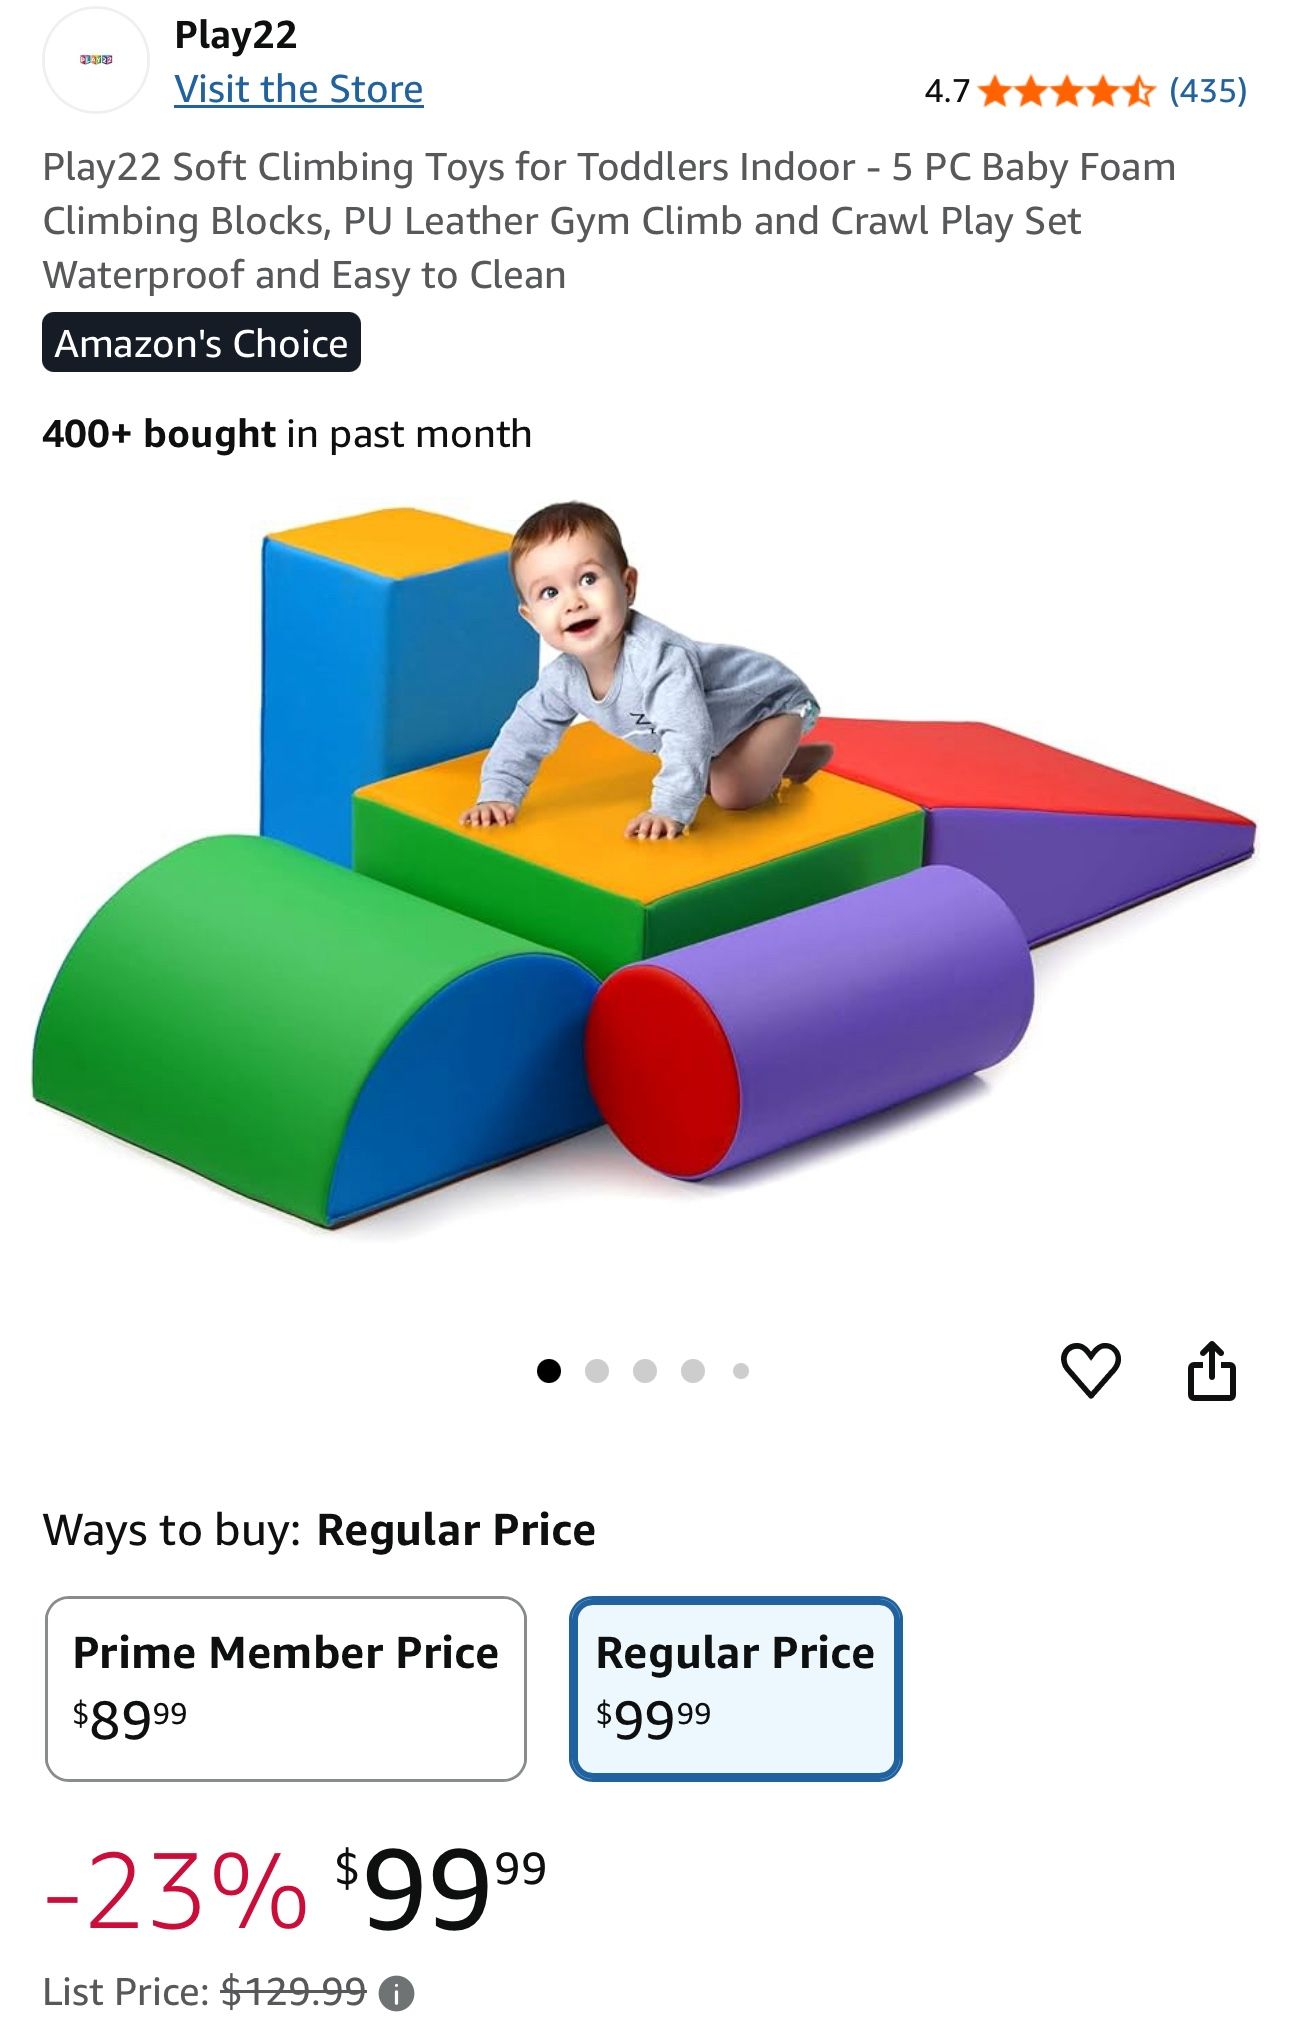Select the first active image dot
Image resolution: width=1290 pixels, height=2025 pixels.
tap(549, 1370)
